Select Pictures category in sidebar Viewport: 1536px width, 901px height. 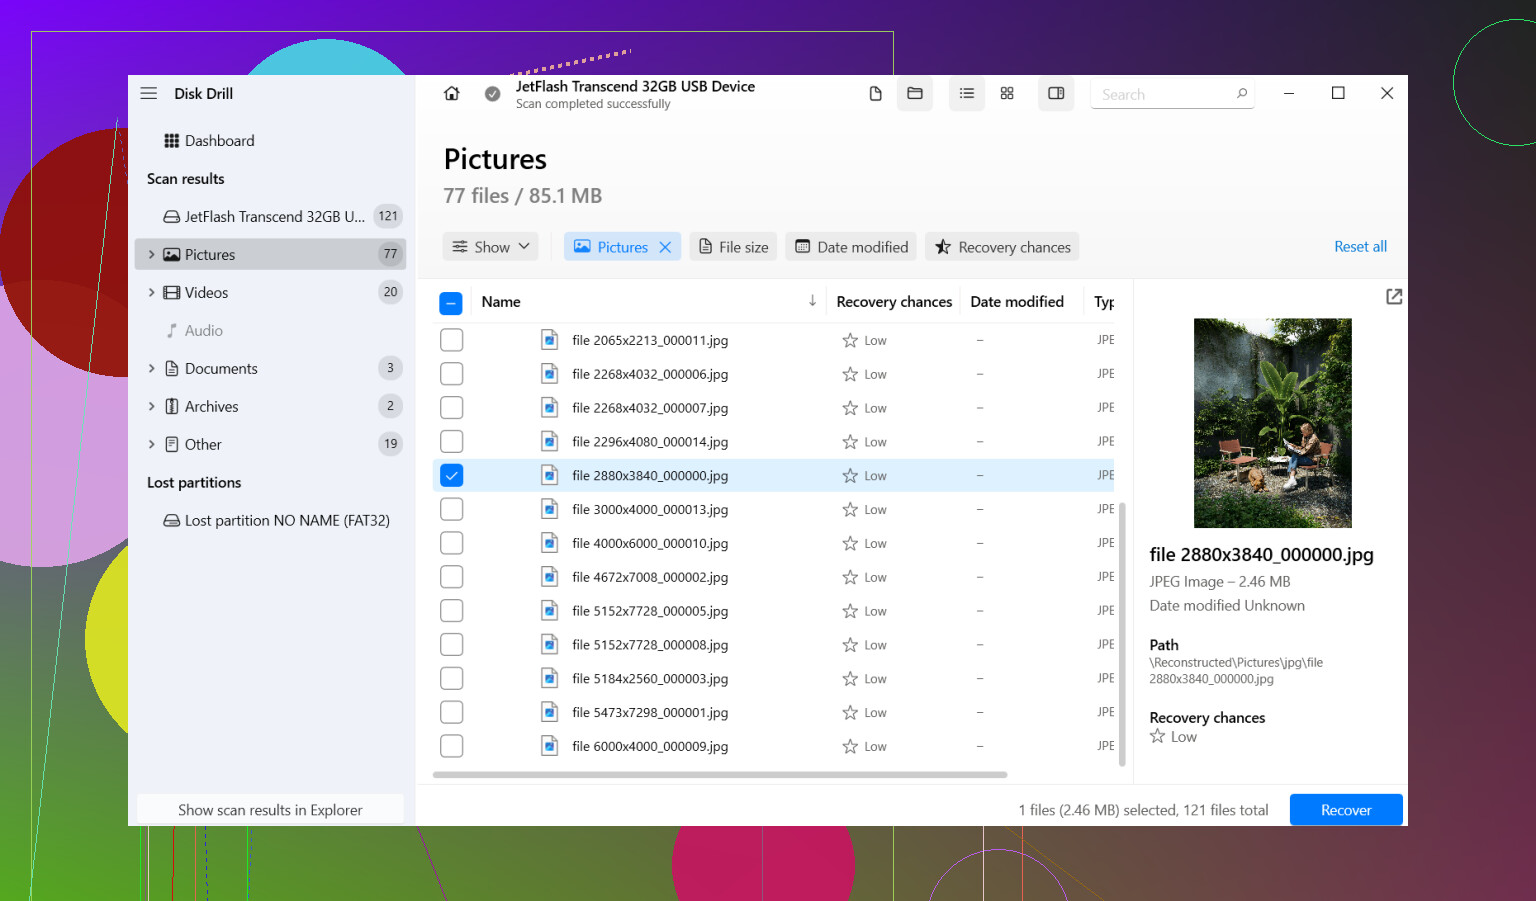point(270,254)
